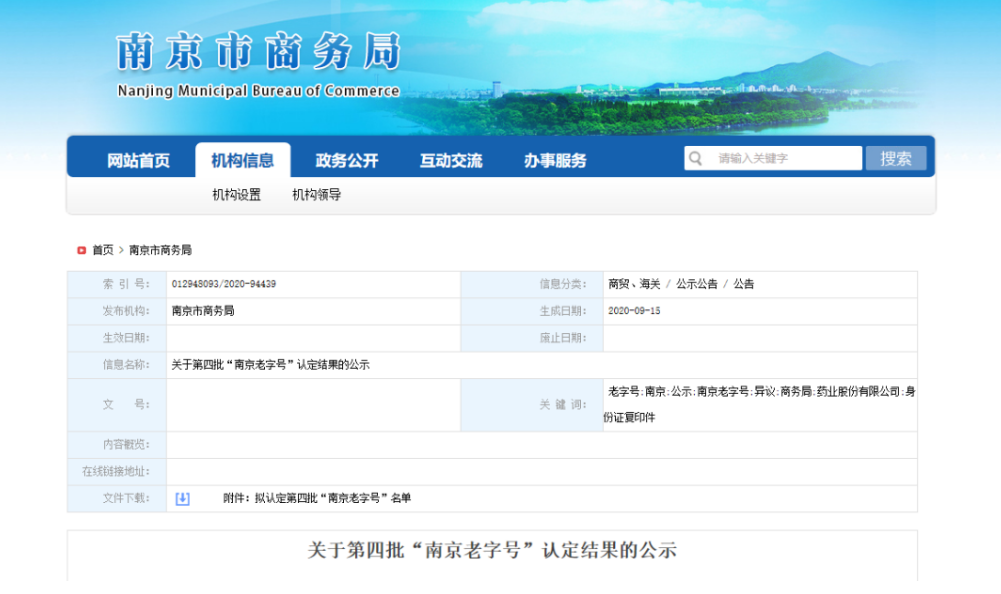
Task: Click 首页 in the breadcrumb
Action: coord(103,250)
